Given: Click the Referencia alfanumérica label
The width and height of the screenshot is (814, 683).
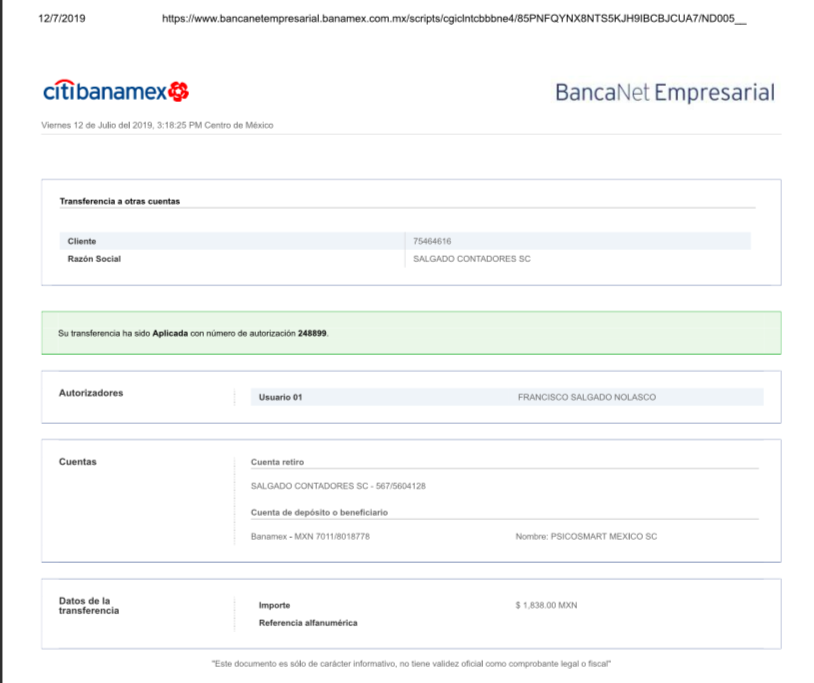Looking at the screenshot, I should 308,623.
